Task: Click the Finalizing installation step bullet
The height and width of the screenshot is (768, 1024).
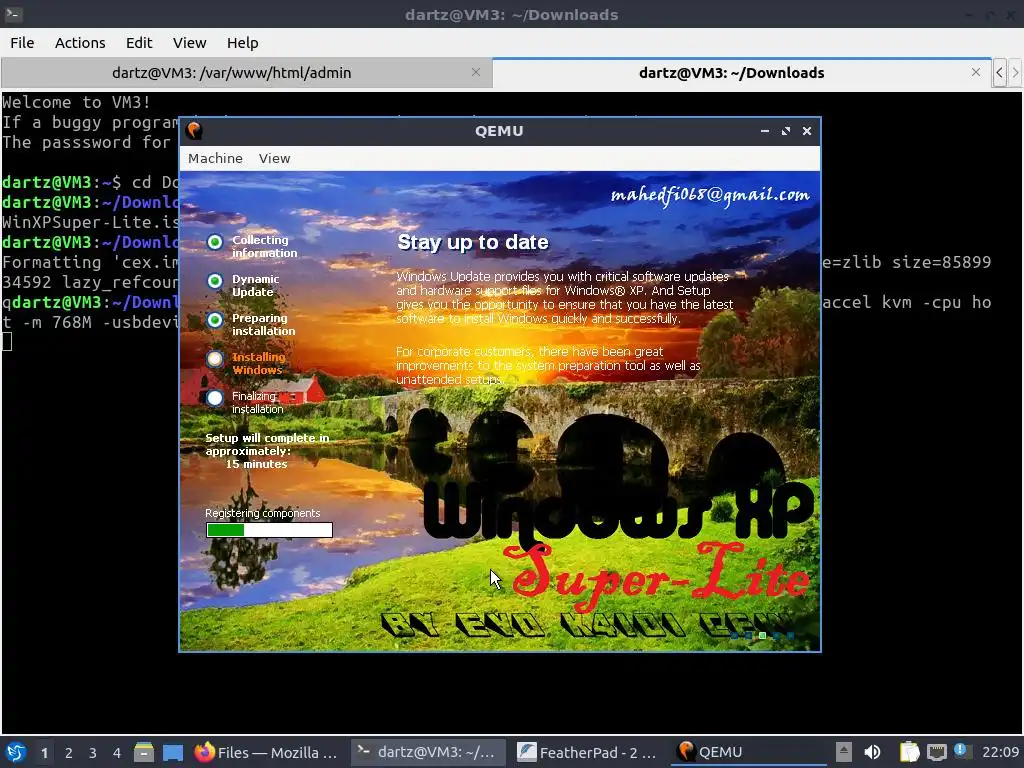Action: click(215, 398)
